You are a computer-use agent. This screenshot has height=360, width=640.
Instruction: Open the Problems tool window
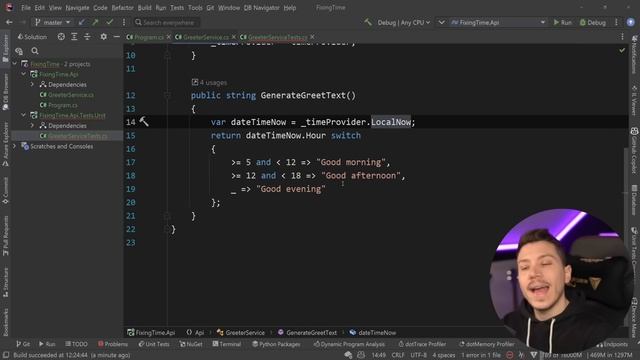tap(113, 344)
